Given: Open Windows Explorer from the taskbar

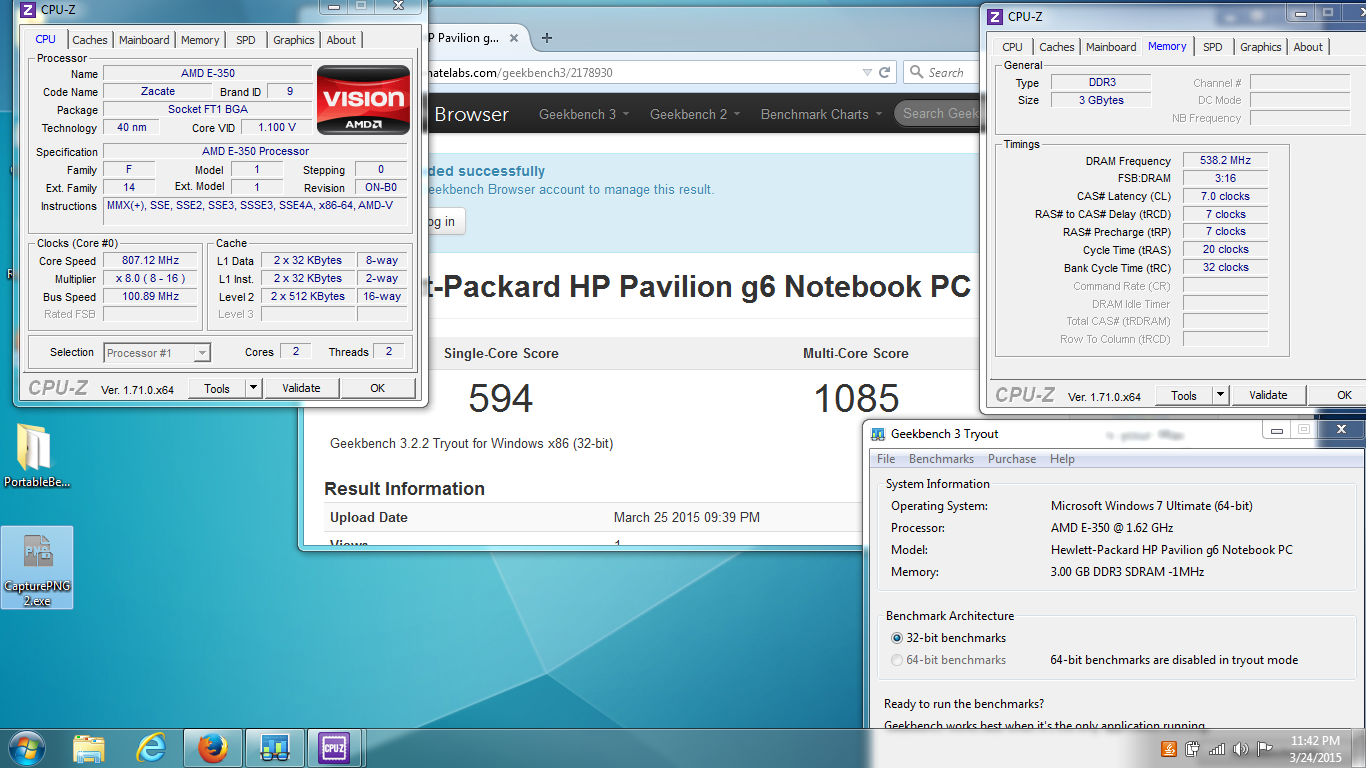Looking at the screenshot, I should click(89, 748).
